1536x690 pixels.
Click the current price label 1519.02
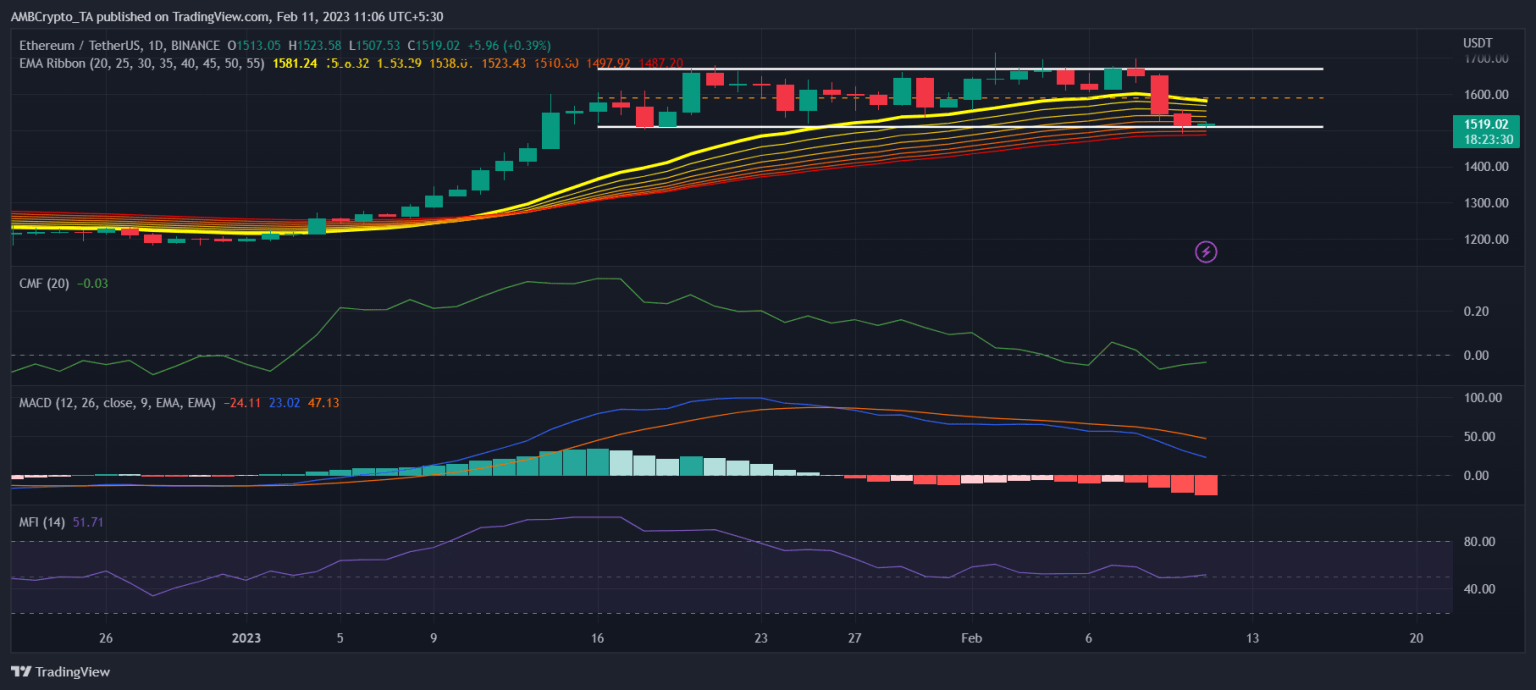coord(1485,124)
